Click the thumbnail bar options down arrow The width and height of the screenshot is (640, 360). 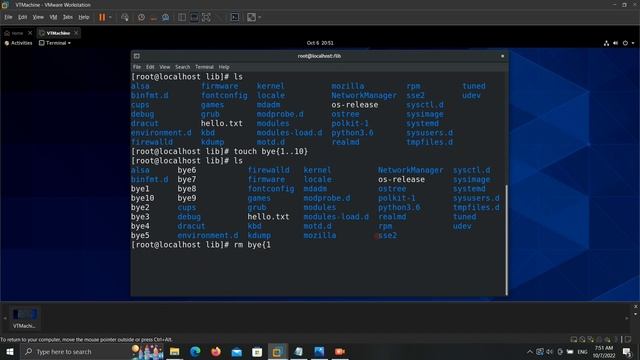tap(636, 314)
